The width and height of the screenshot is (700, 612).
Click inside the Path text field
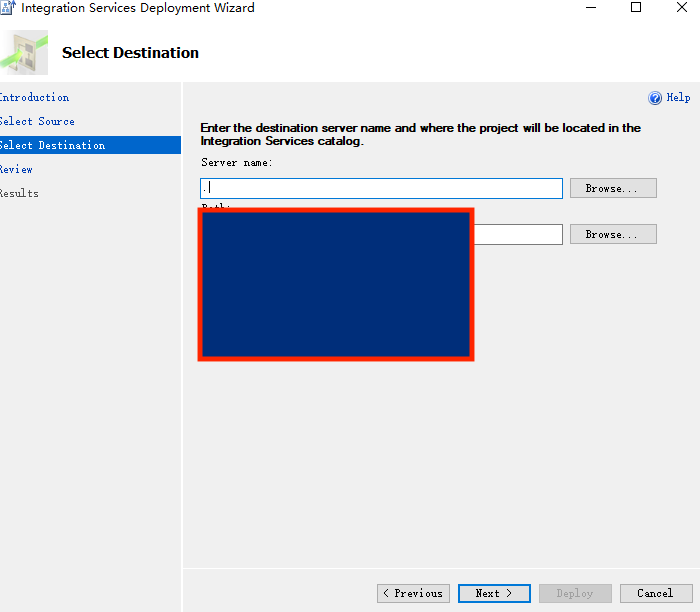point(517,234)
